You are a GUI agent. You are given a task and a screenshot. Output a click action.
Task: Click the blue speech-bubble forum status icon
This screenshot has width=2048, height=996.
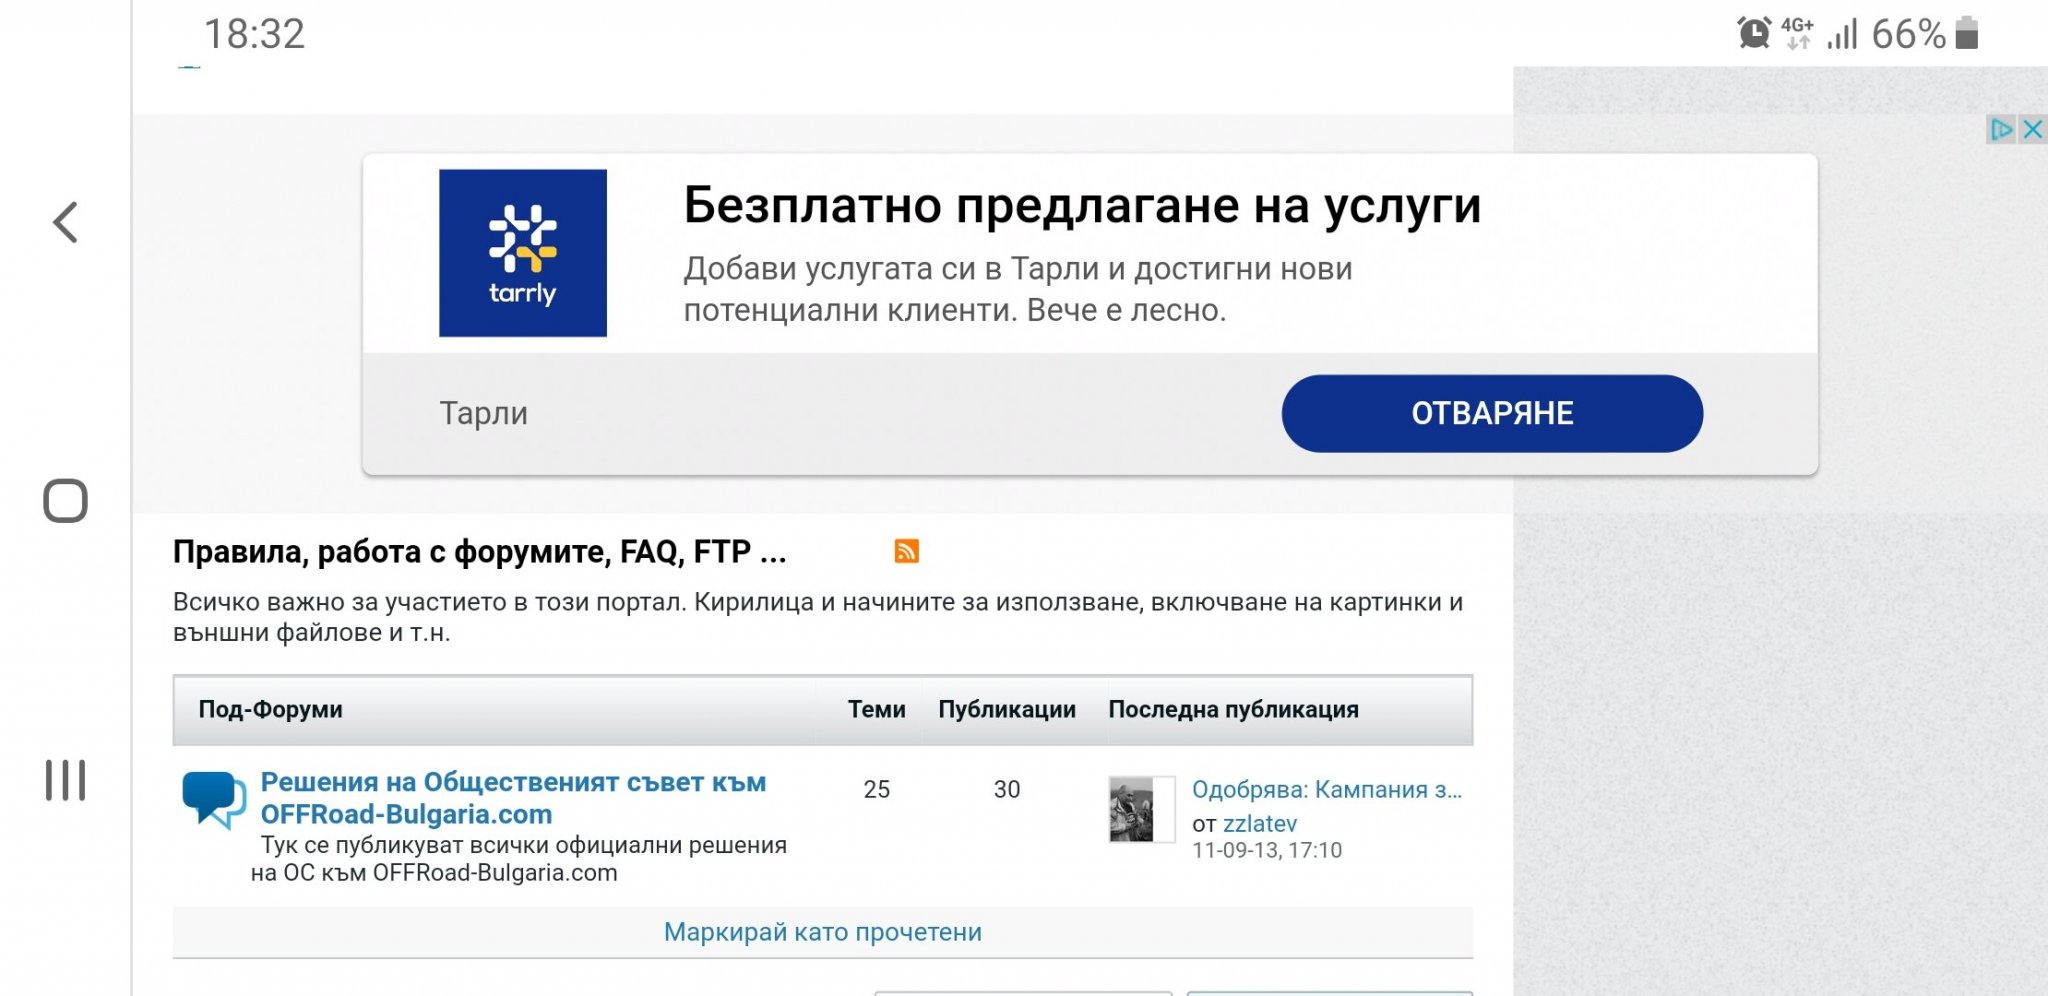pos(214,799)
